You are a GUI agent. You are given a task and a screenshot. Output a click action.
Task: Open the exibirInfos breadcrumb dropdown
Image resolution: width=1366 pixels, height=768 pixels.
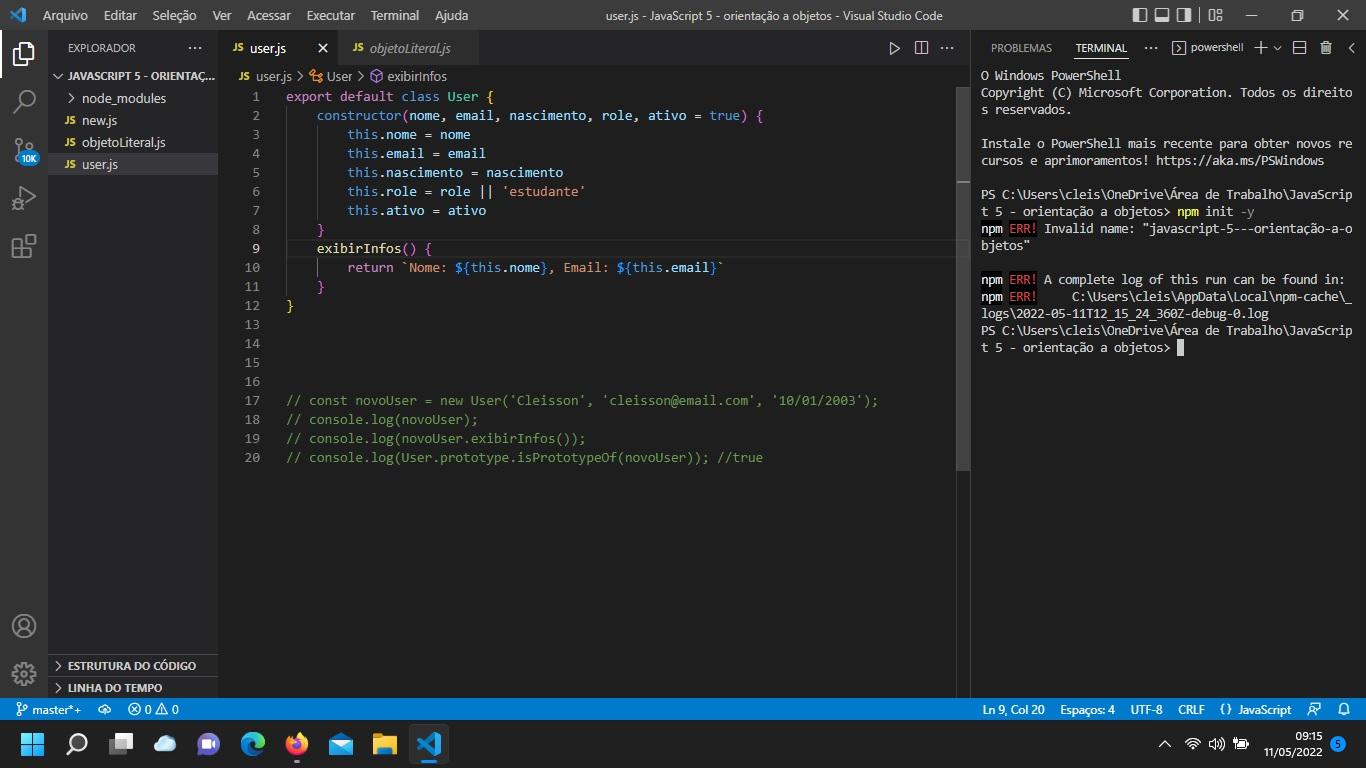(x=408, y=76)
